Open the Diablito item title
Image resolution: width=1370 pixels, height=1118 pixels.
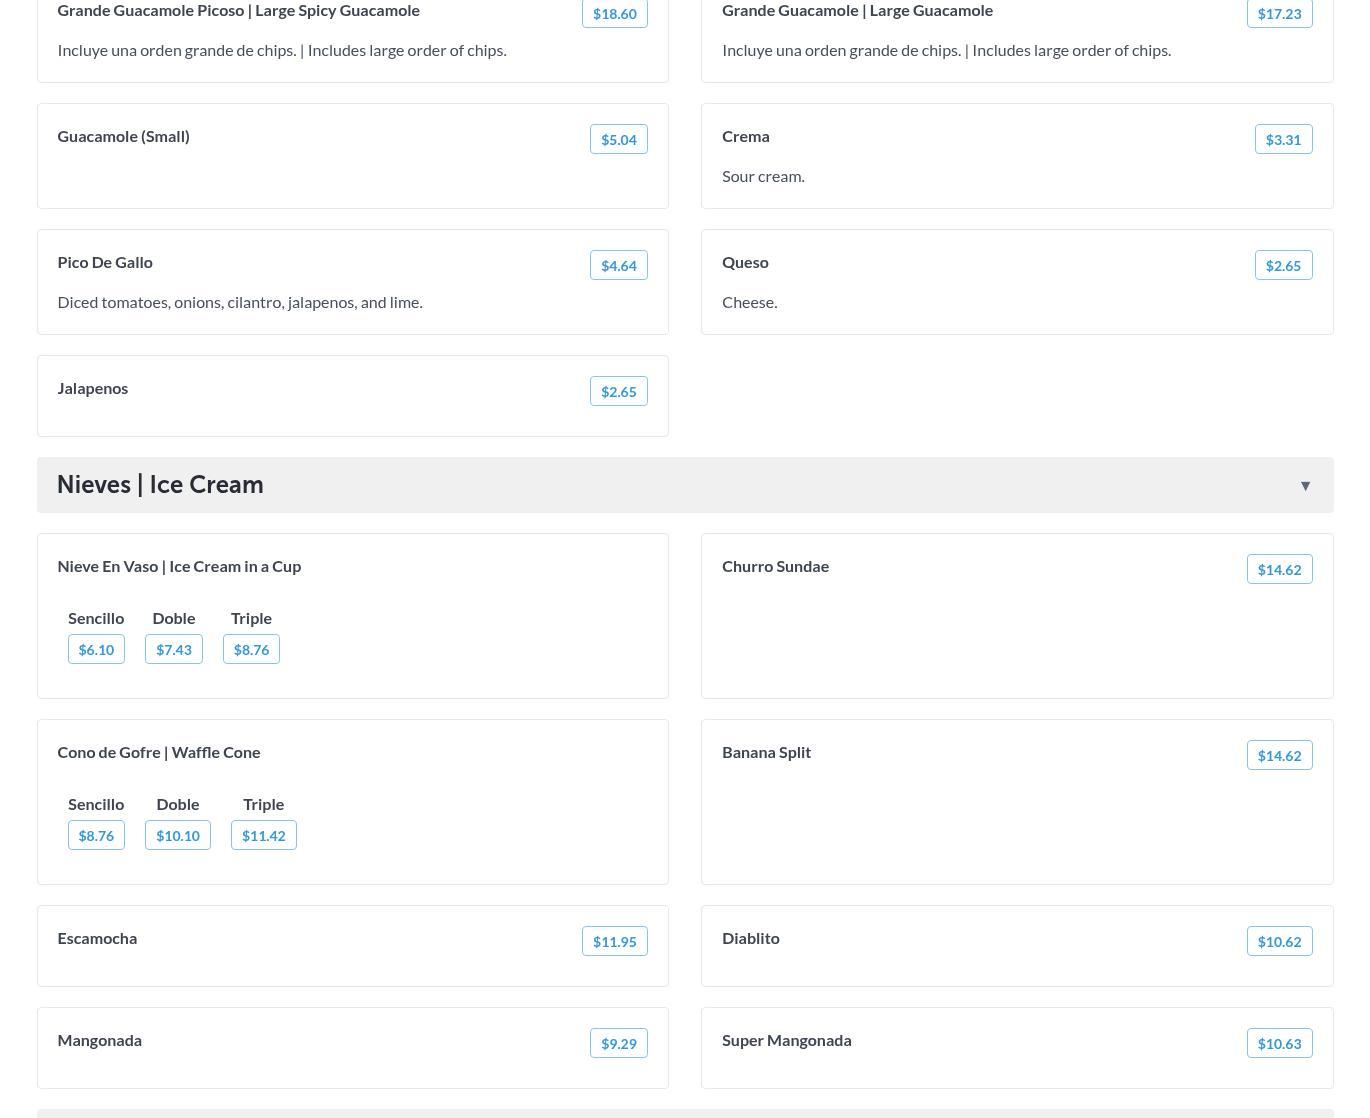pos(750,938)
